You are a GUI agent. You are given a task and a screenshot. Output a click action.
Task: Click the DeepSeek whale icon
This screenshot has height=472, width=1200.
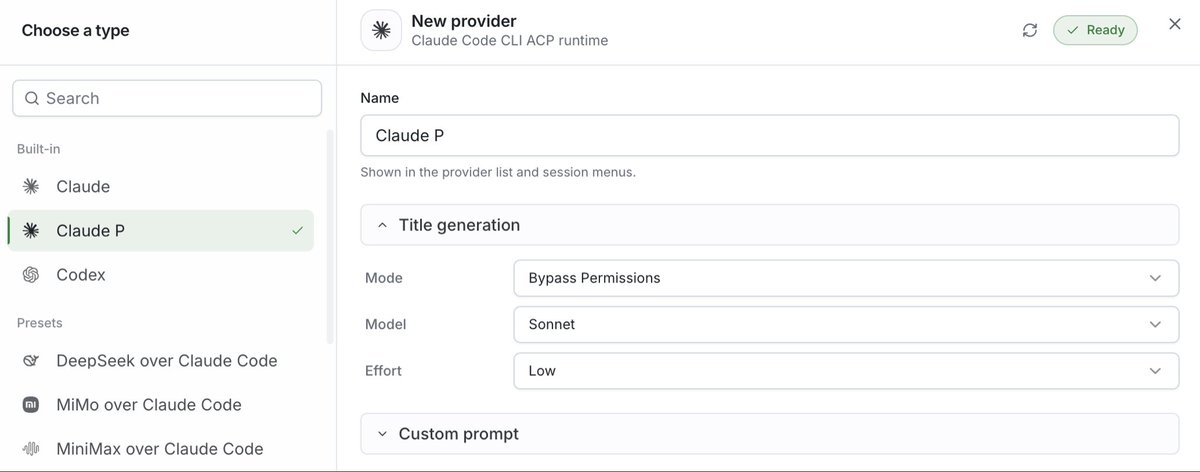click(31, 361)
